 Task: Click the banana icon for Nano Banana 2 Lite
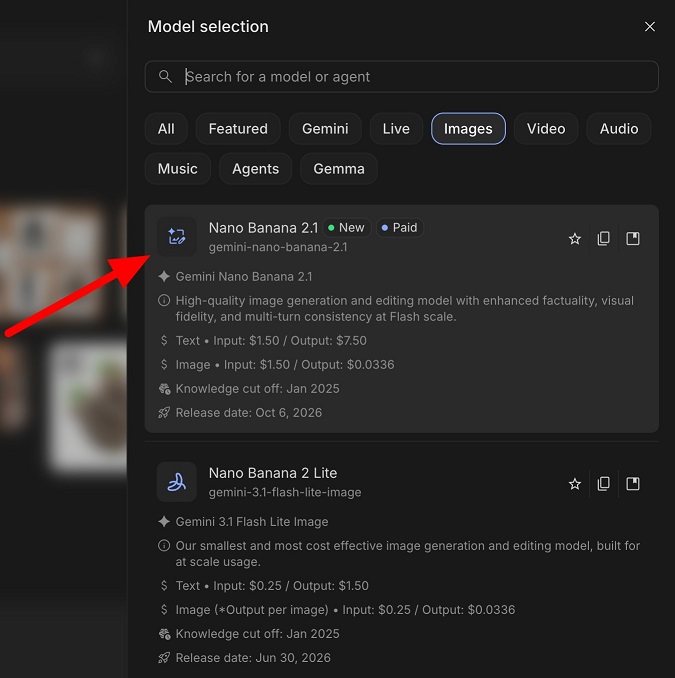(176, 482)
